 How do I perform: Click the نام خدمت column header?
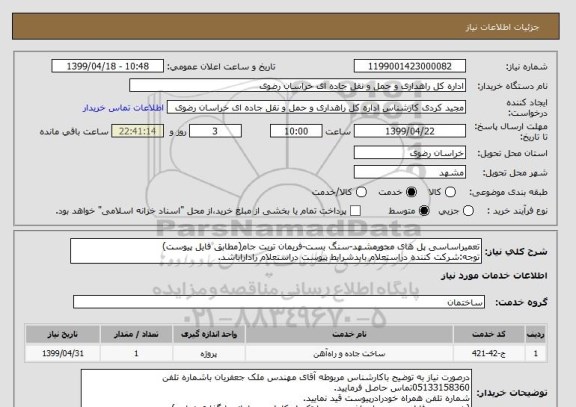[x=349, y=334]
